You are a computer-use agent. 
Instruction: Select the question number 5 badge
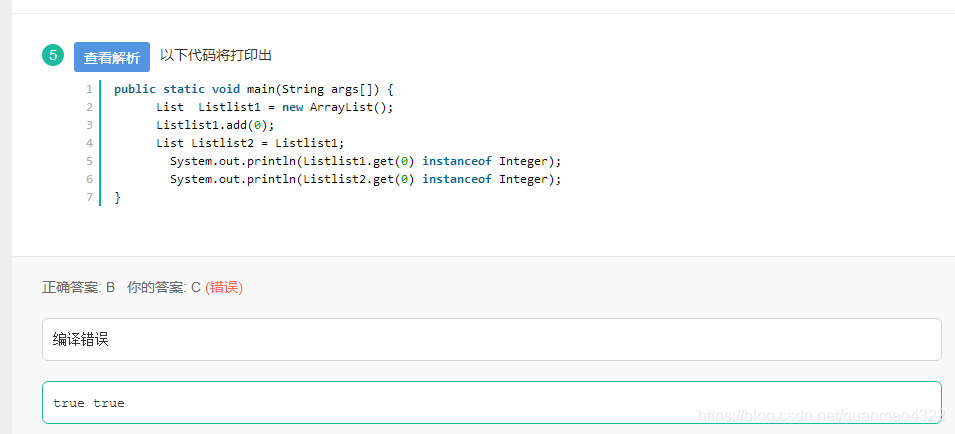[x=53, y=55]
